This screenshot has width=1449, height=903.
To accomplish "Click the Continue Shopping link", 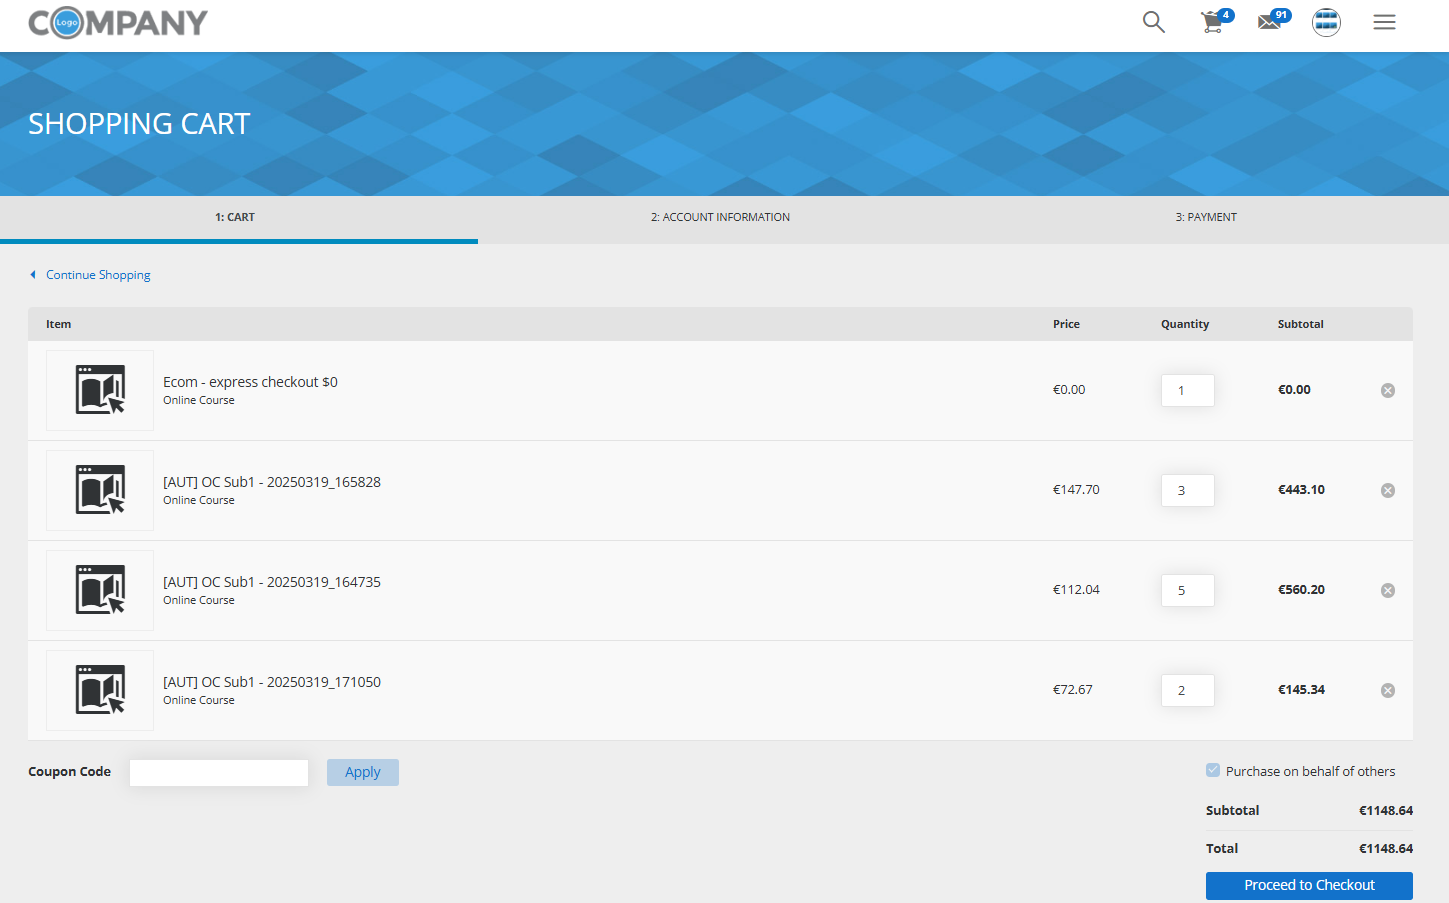I will [98, 275].
